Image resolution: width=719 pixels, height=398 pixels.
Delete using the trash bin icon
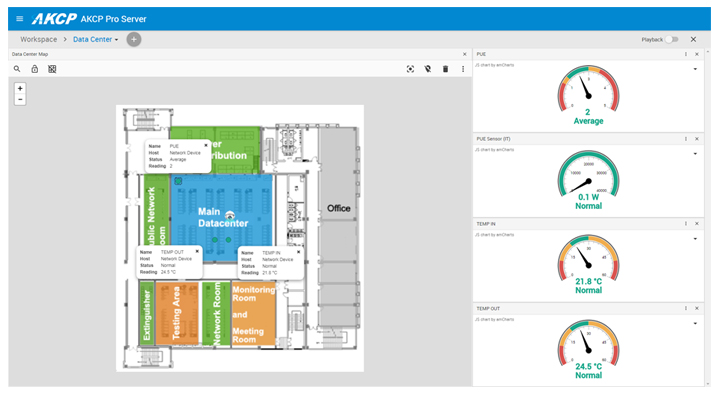point(445,69)
